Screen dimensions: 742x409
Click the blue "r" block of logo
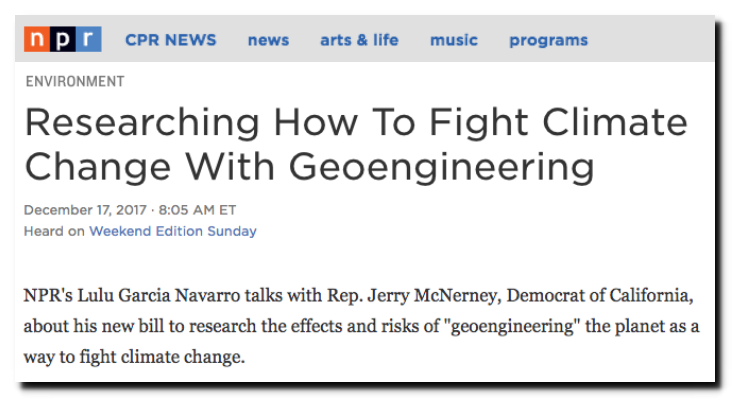point(88,39)
